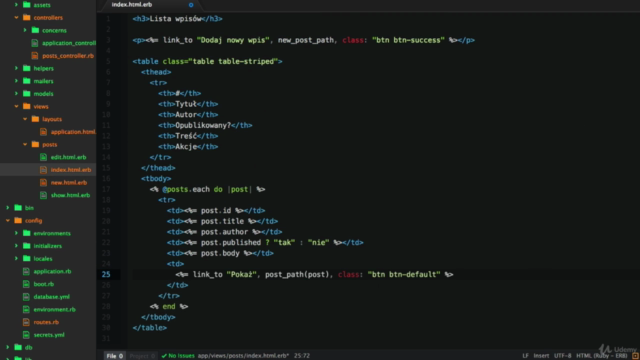Viewport: 640px width, 360px height.
Task: Click the orange update icon in status bar
Action: [x=635, y=356]
